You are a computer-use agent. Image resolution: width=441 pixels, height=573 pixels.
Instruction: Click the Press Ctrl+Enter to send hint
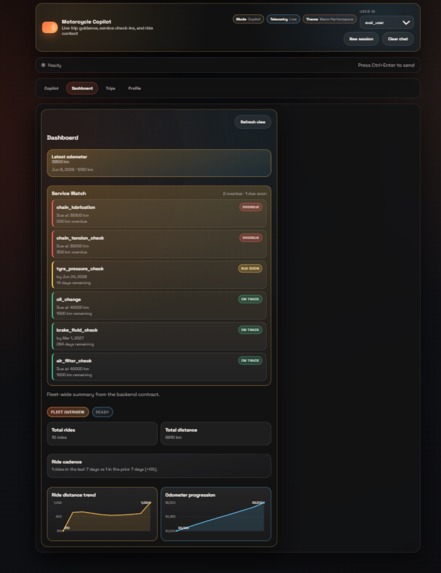[x=386, y=65]
